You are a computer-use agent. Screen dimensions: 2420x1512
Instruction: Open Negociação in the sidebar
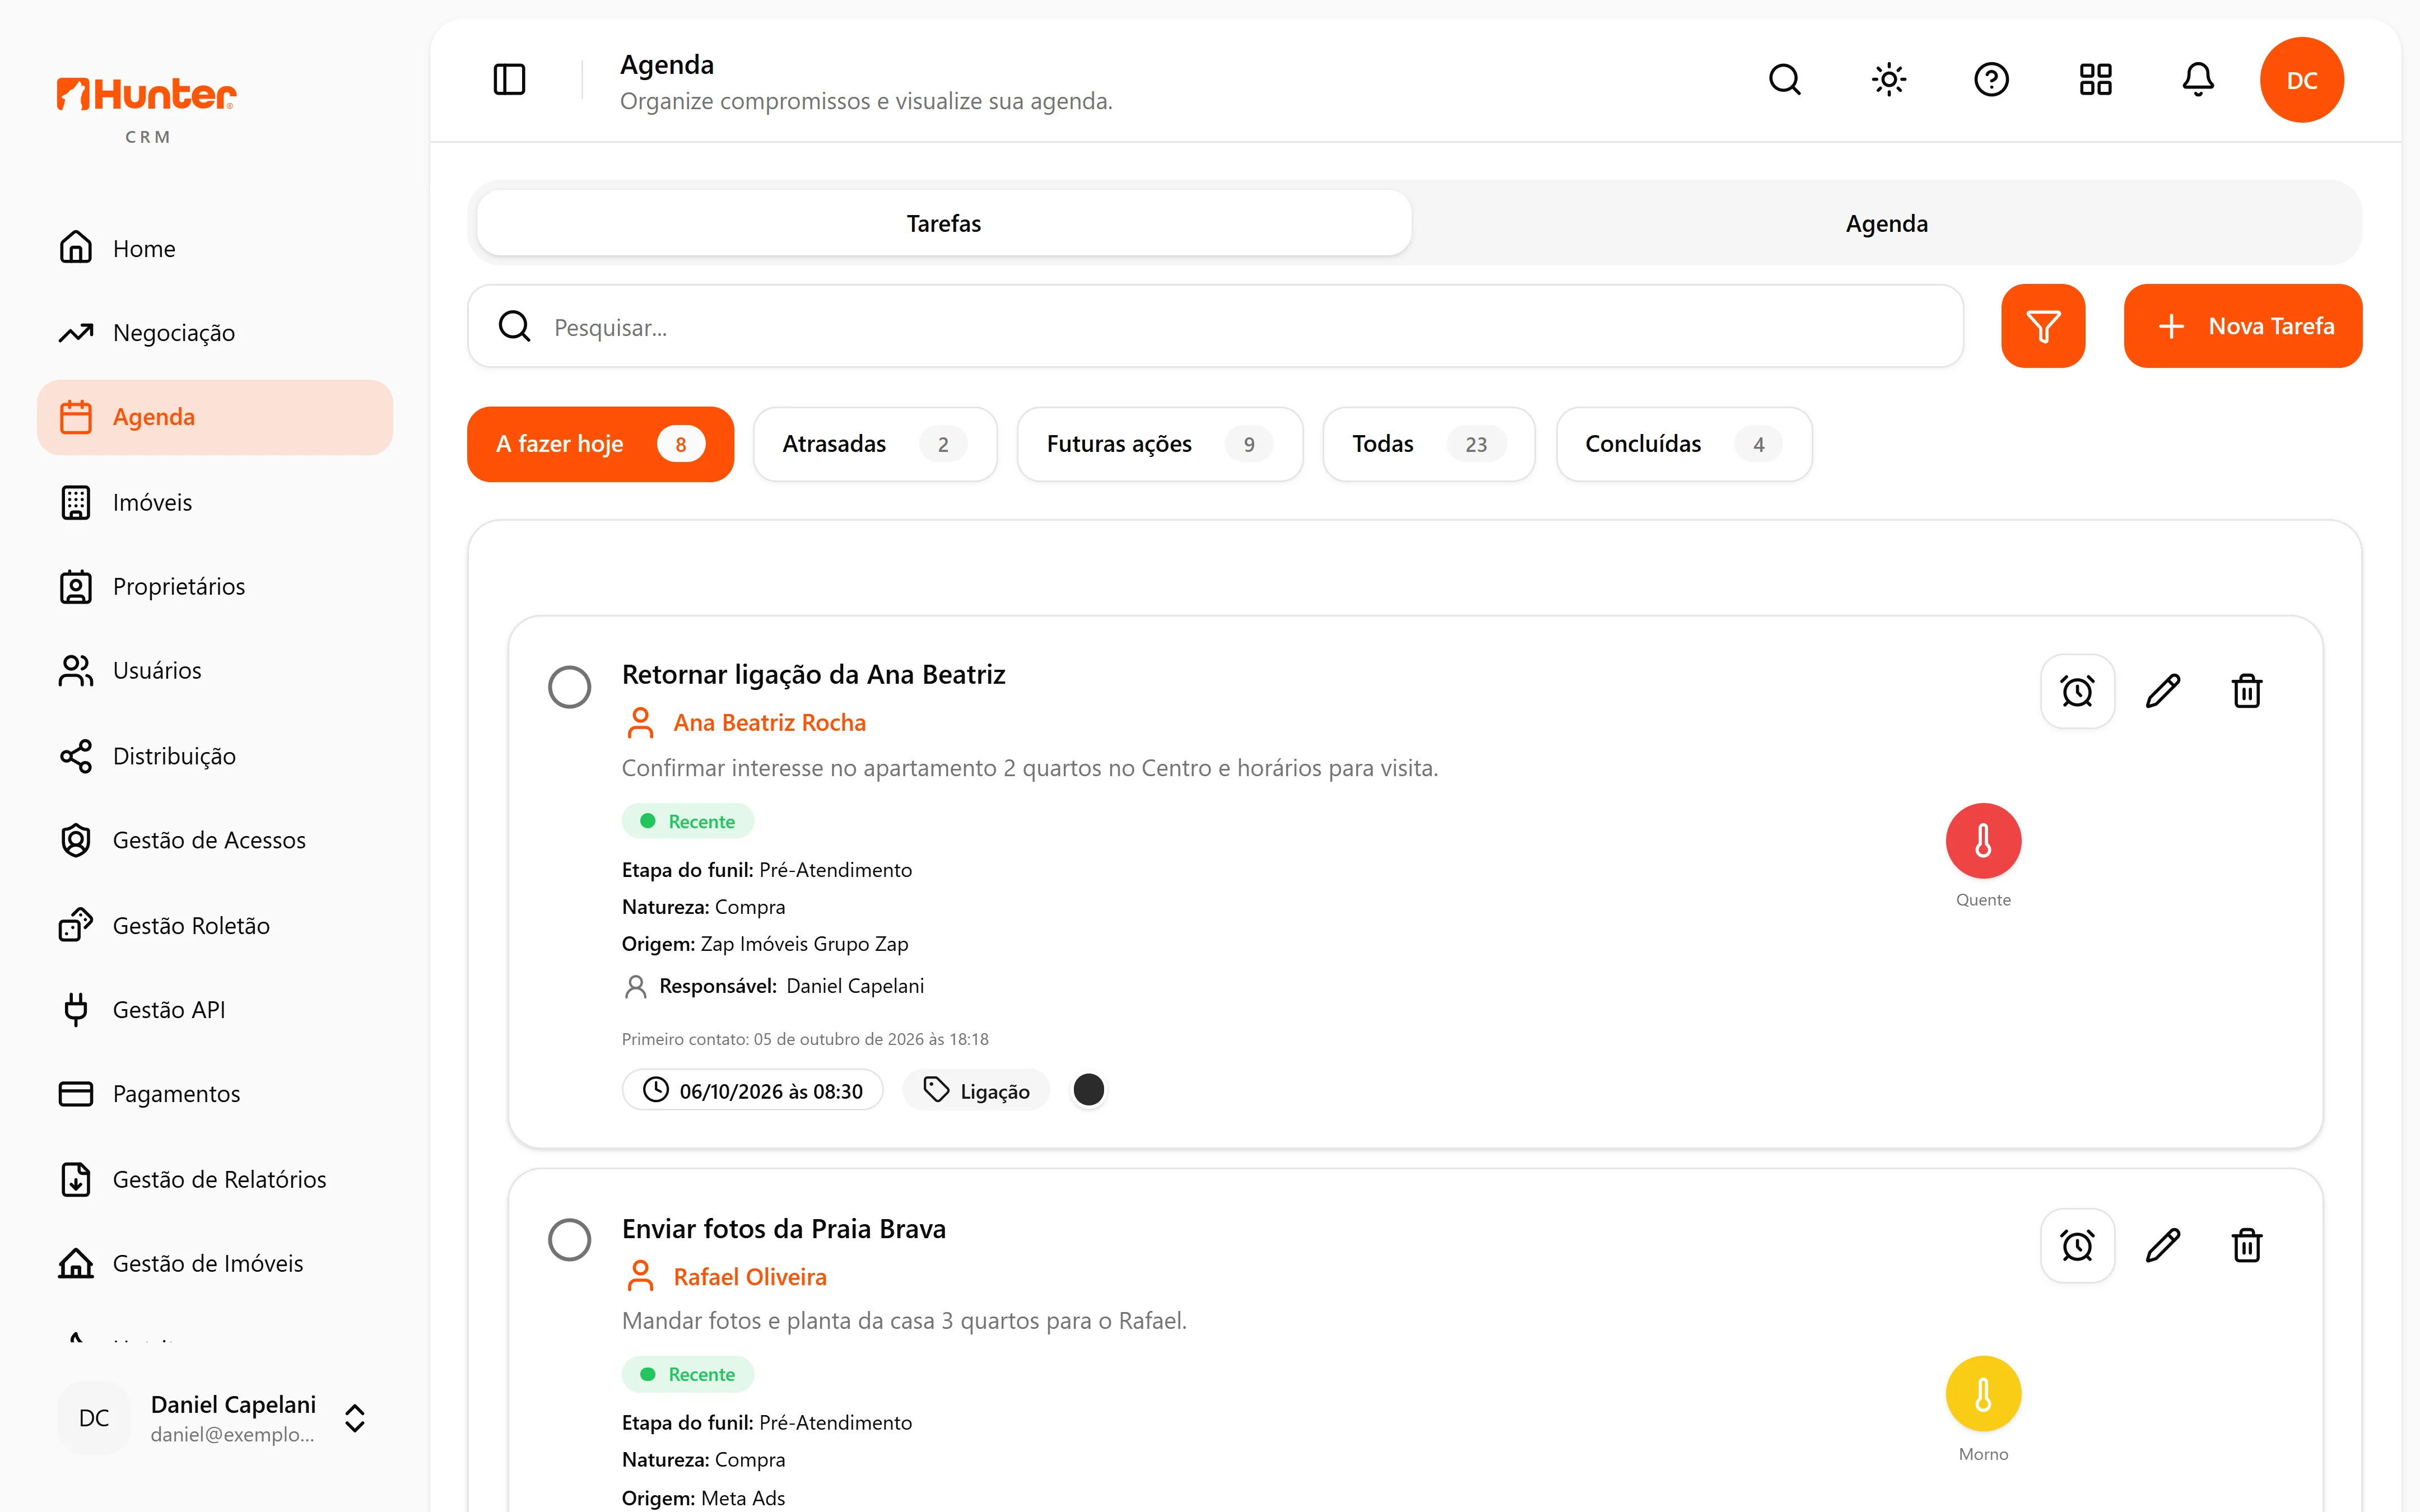[x=215, y=333]
